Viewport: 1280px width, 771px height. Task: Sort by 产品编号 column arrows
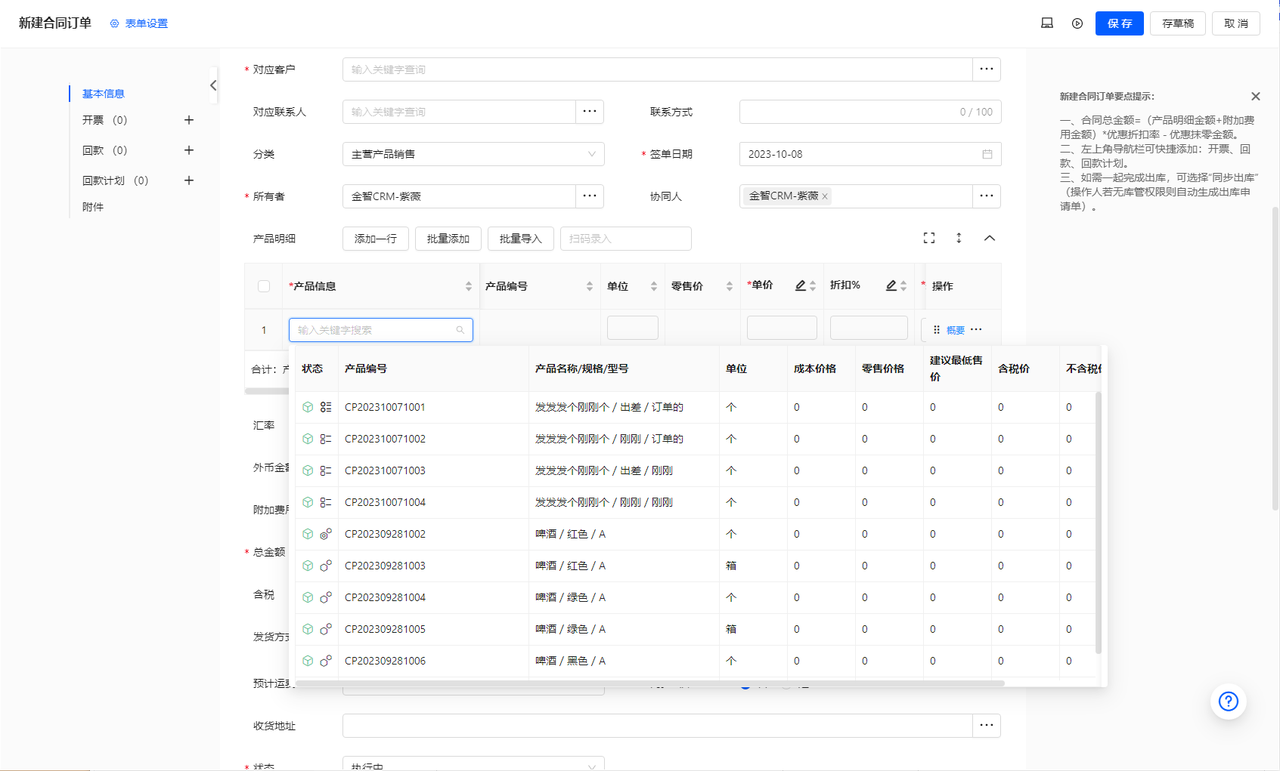(x=590, y=286)
